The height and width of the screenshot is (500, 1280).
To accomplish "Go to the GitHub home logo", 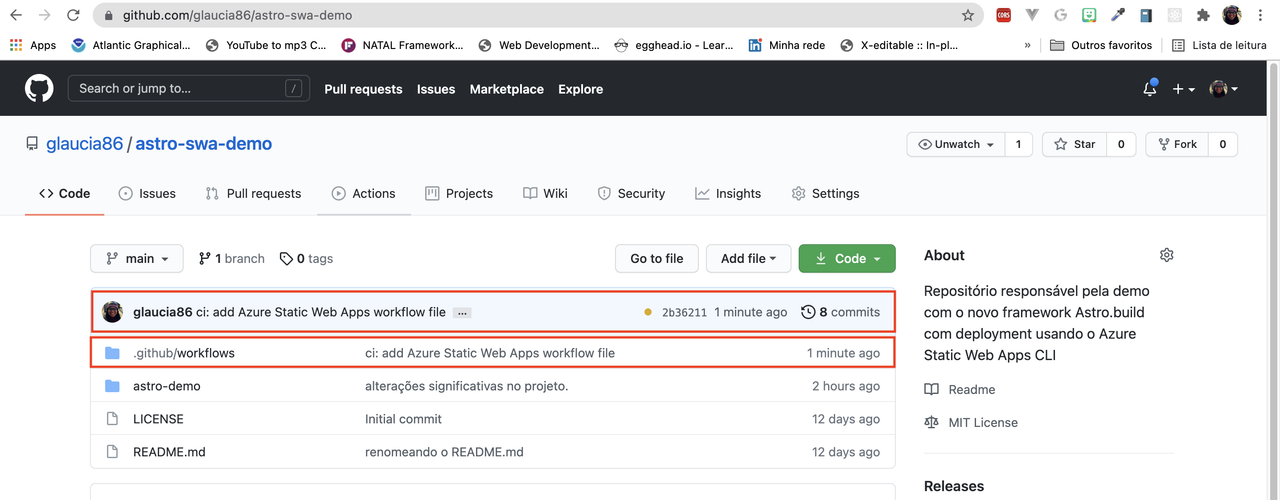I will [x=39, y=88].
